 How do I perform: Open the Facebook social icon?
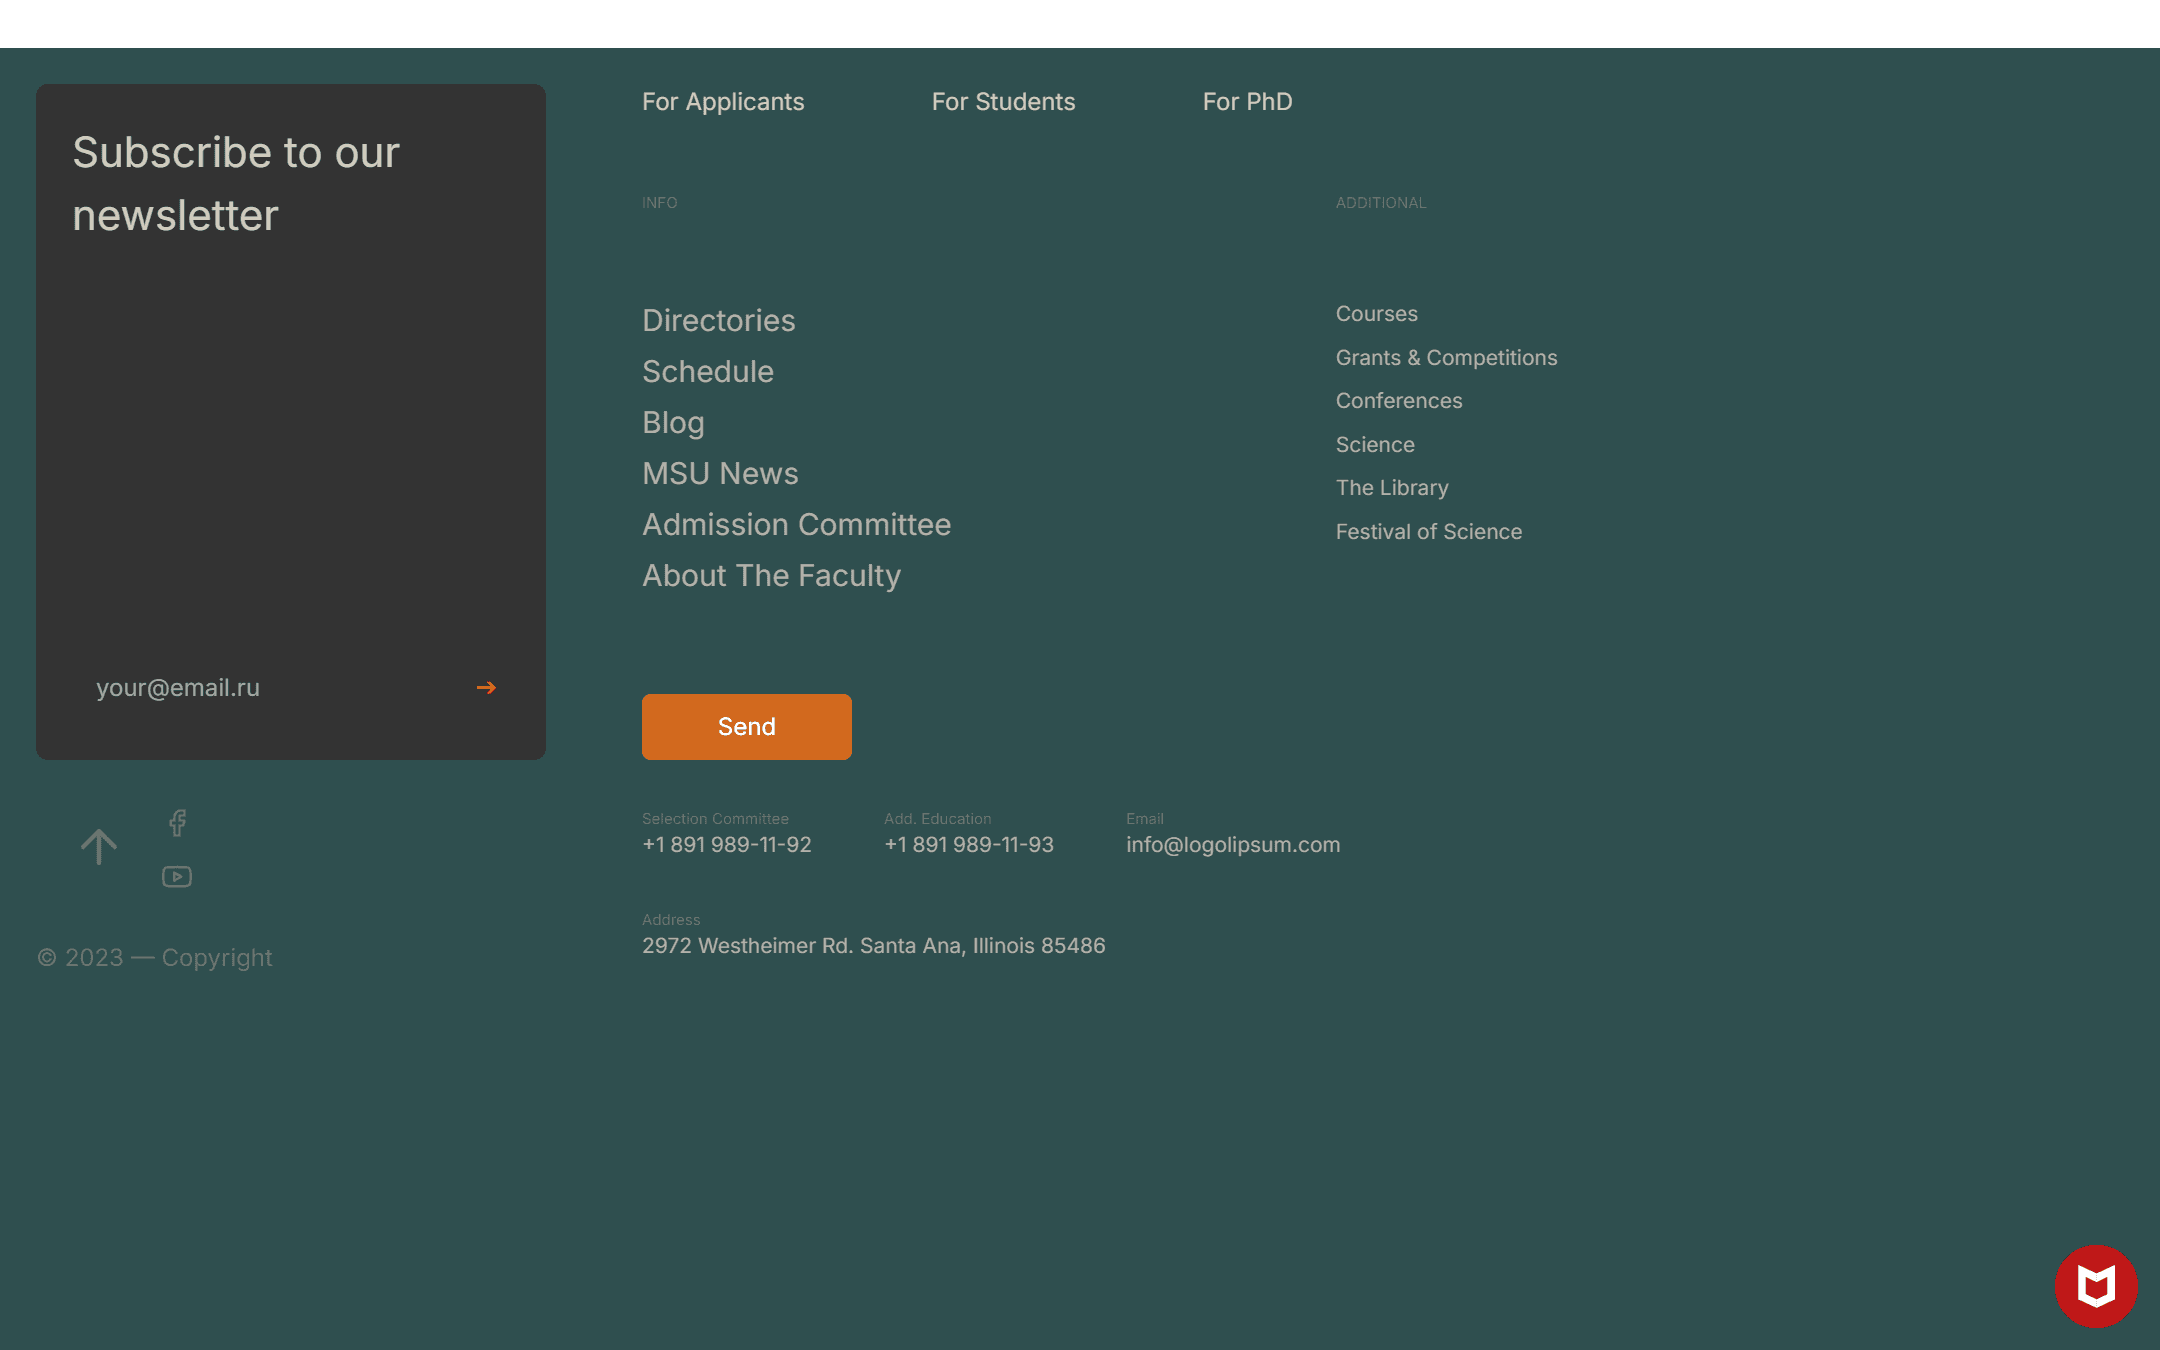(x=177, y=823)
